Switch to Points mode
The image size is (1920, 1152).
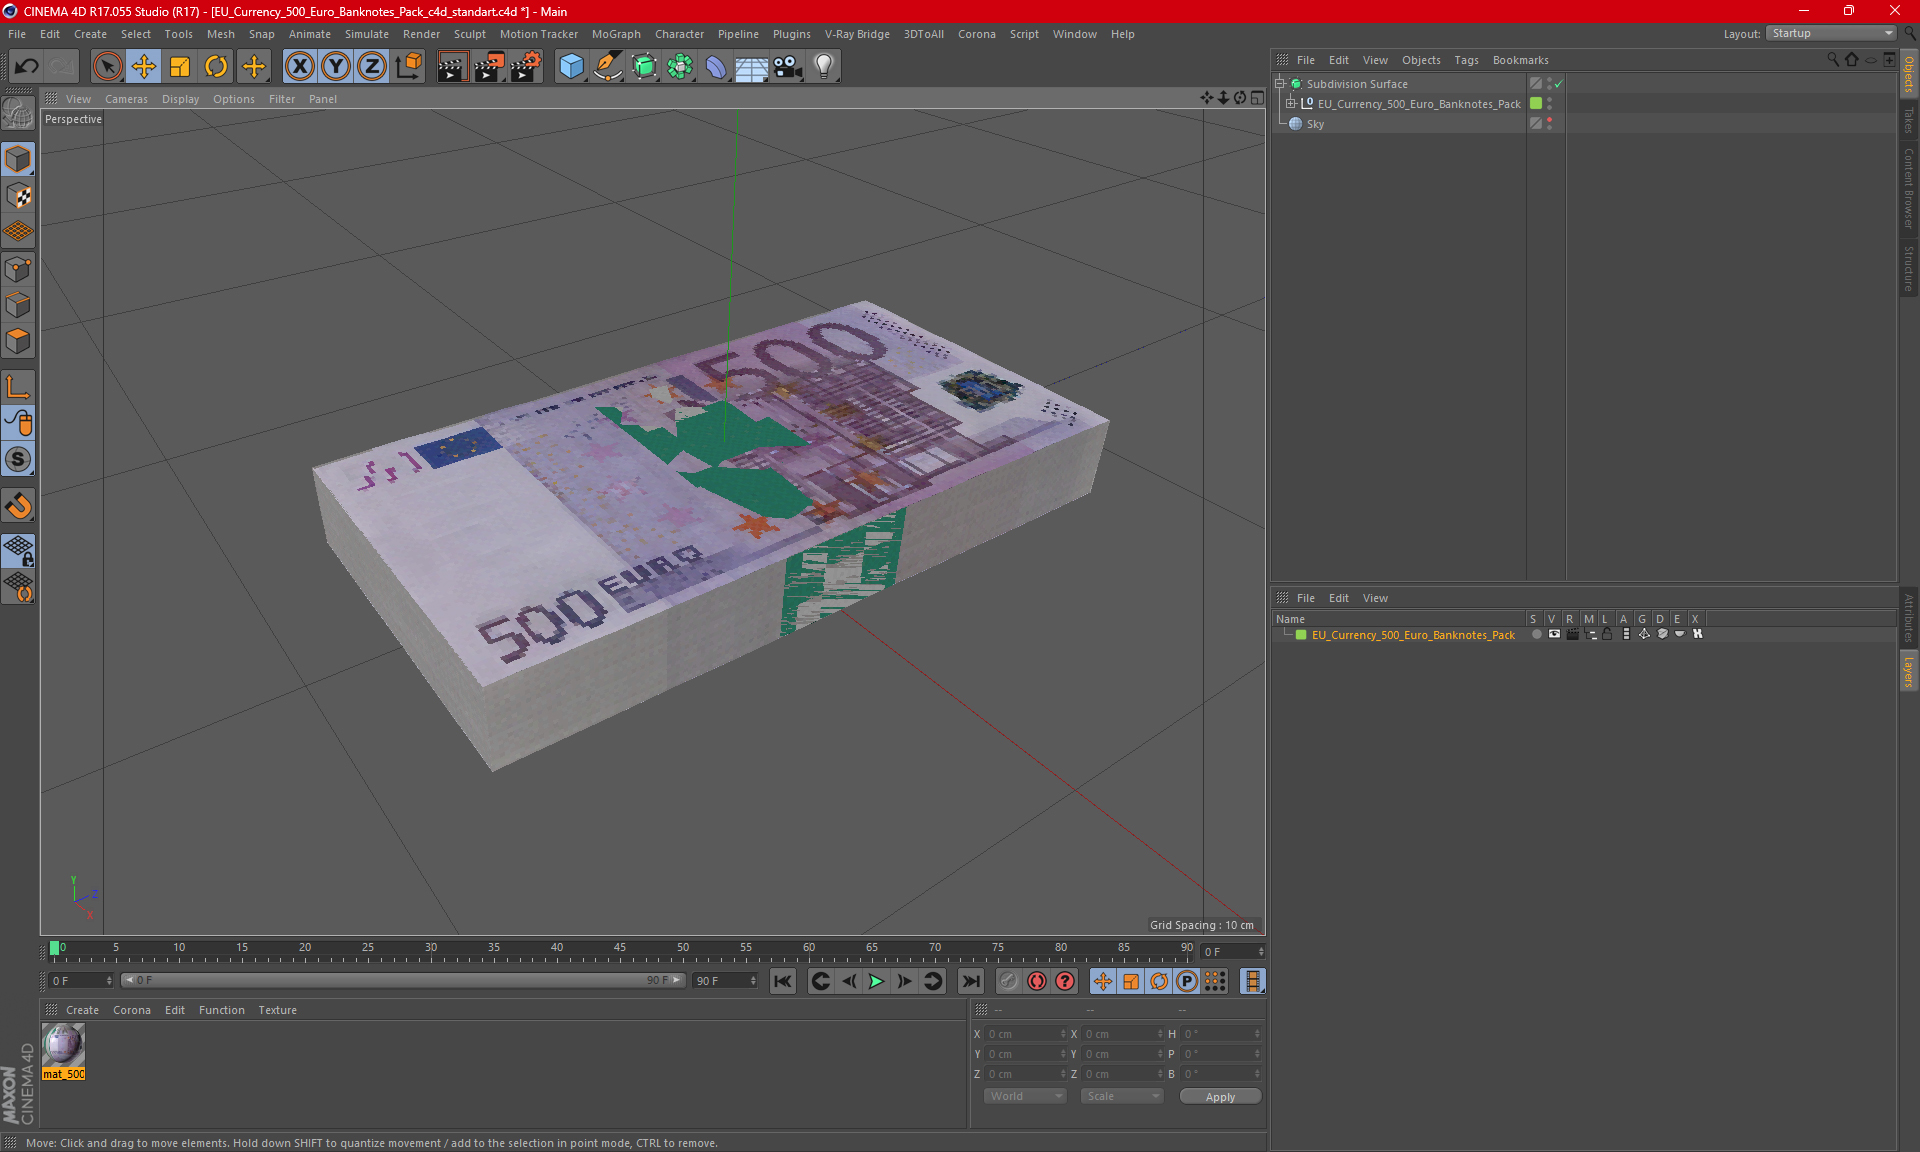coord(18,269)
